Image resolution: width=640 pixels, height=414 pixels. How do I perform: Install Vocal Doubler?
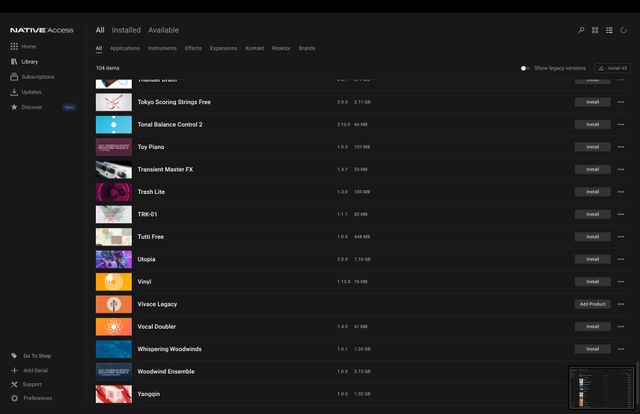tap(593, 327)
